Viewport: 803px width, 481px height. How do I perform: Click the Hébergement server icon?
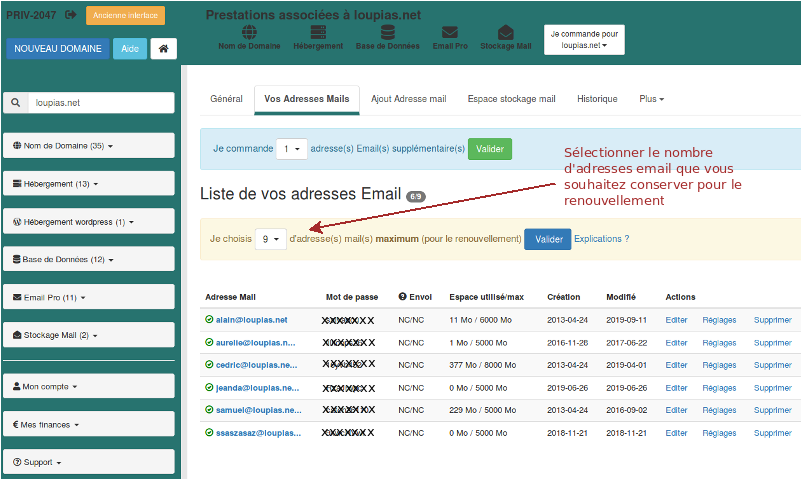click(x=318, y=32)
